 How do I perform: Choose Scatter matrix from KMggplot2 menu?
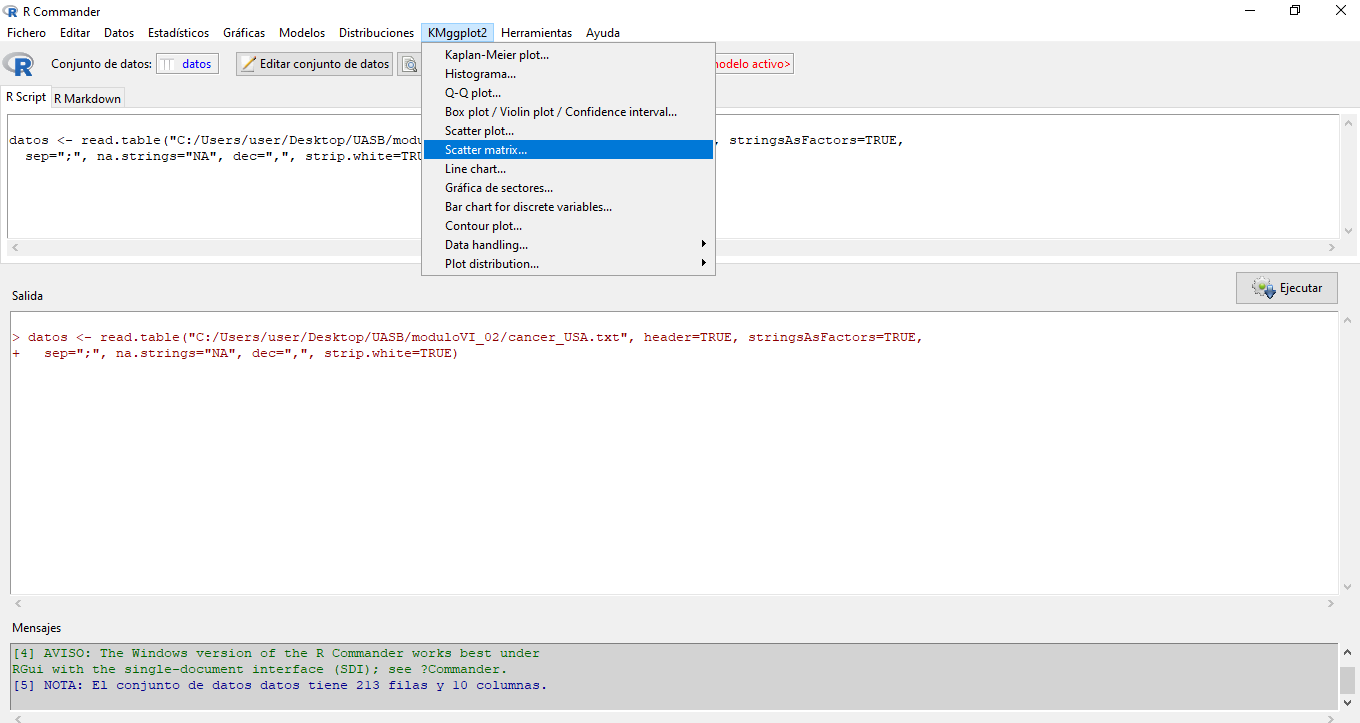[486, 150]
